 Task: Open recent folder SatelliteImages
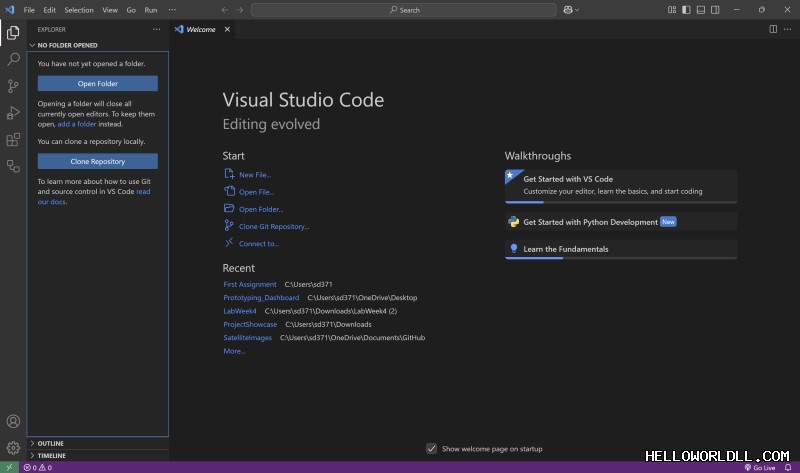coord(247,337)
